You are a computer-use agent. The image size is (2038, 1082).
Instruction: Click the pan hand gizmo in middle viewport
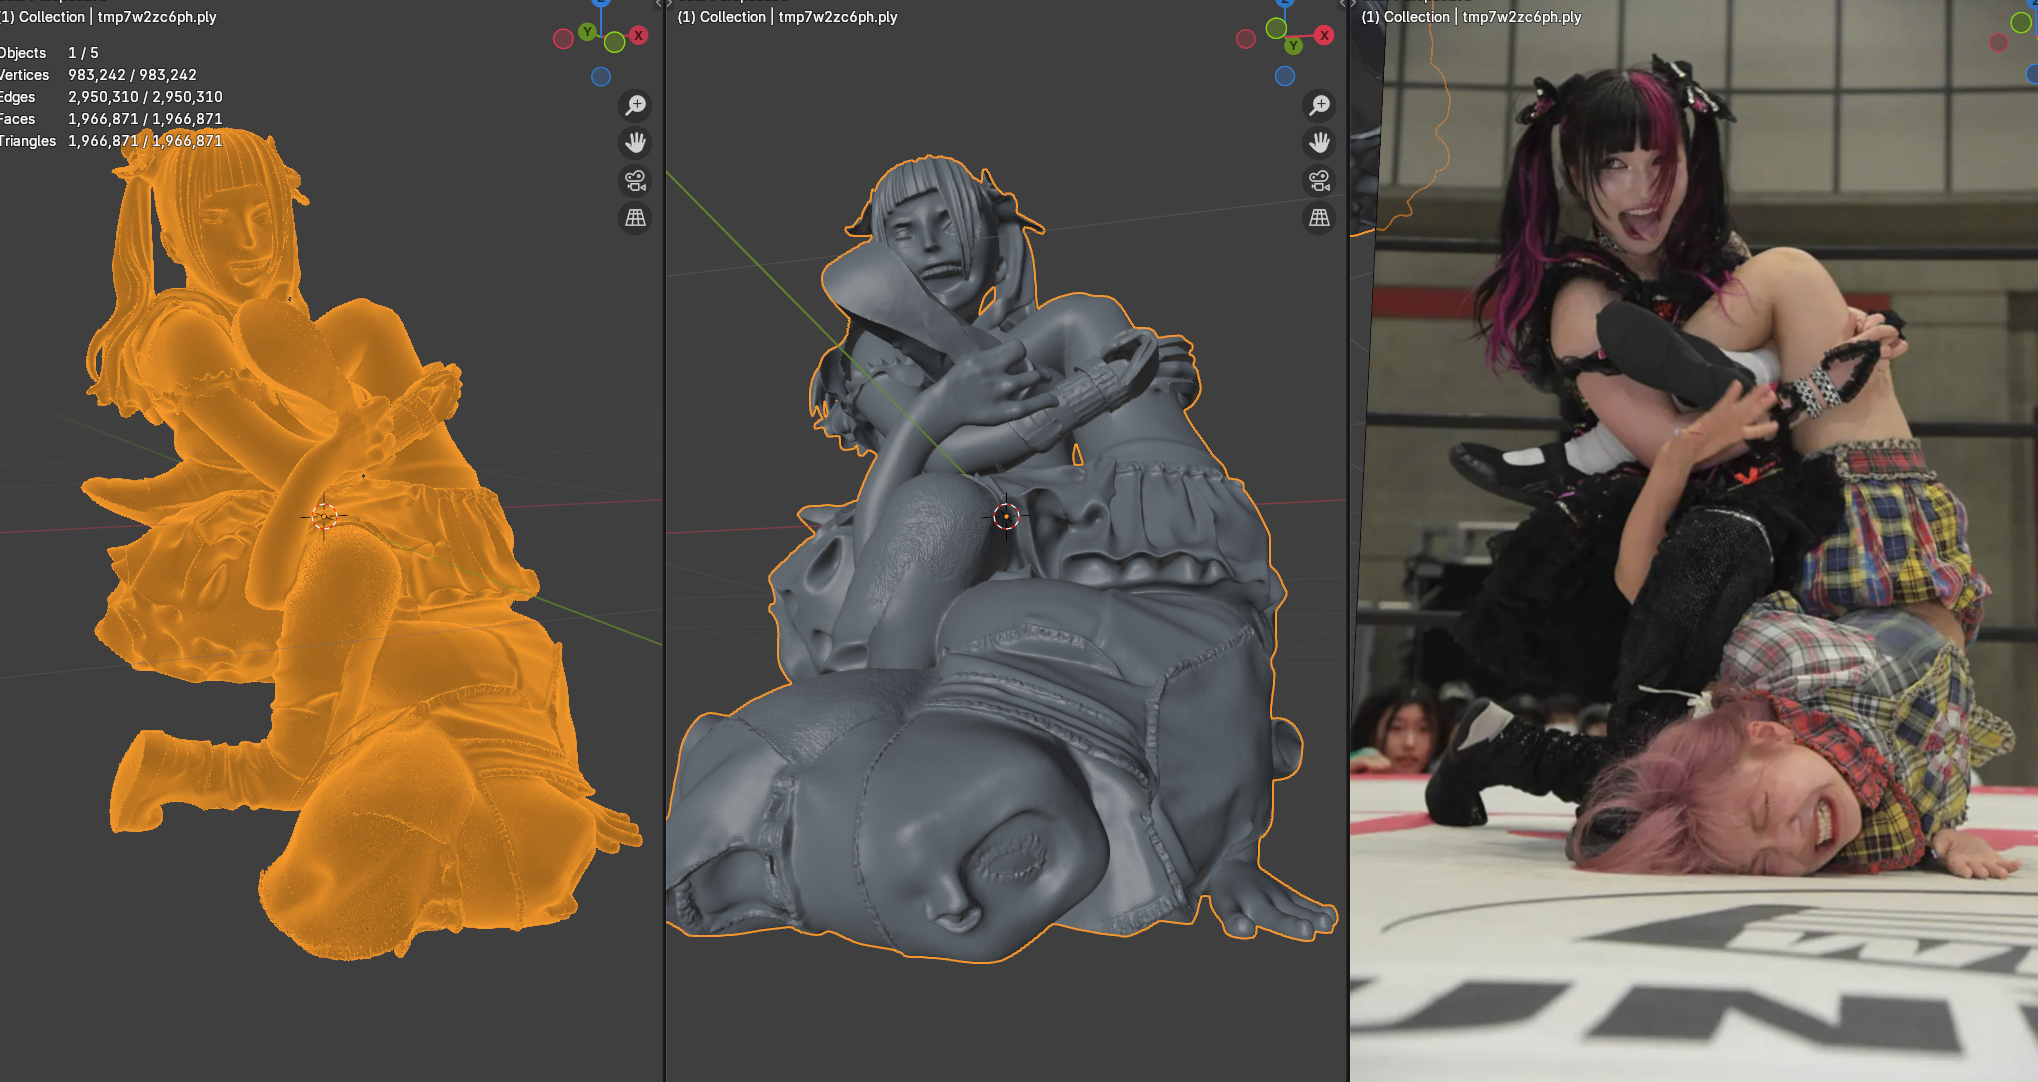[1319, 143]
